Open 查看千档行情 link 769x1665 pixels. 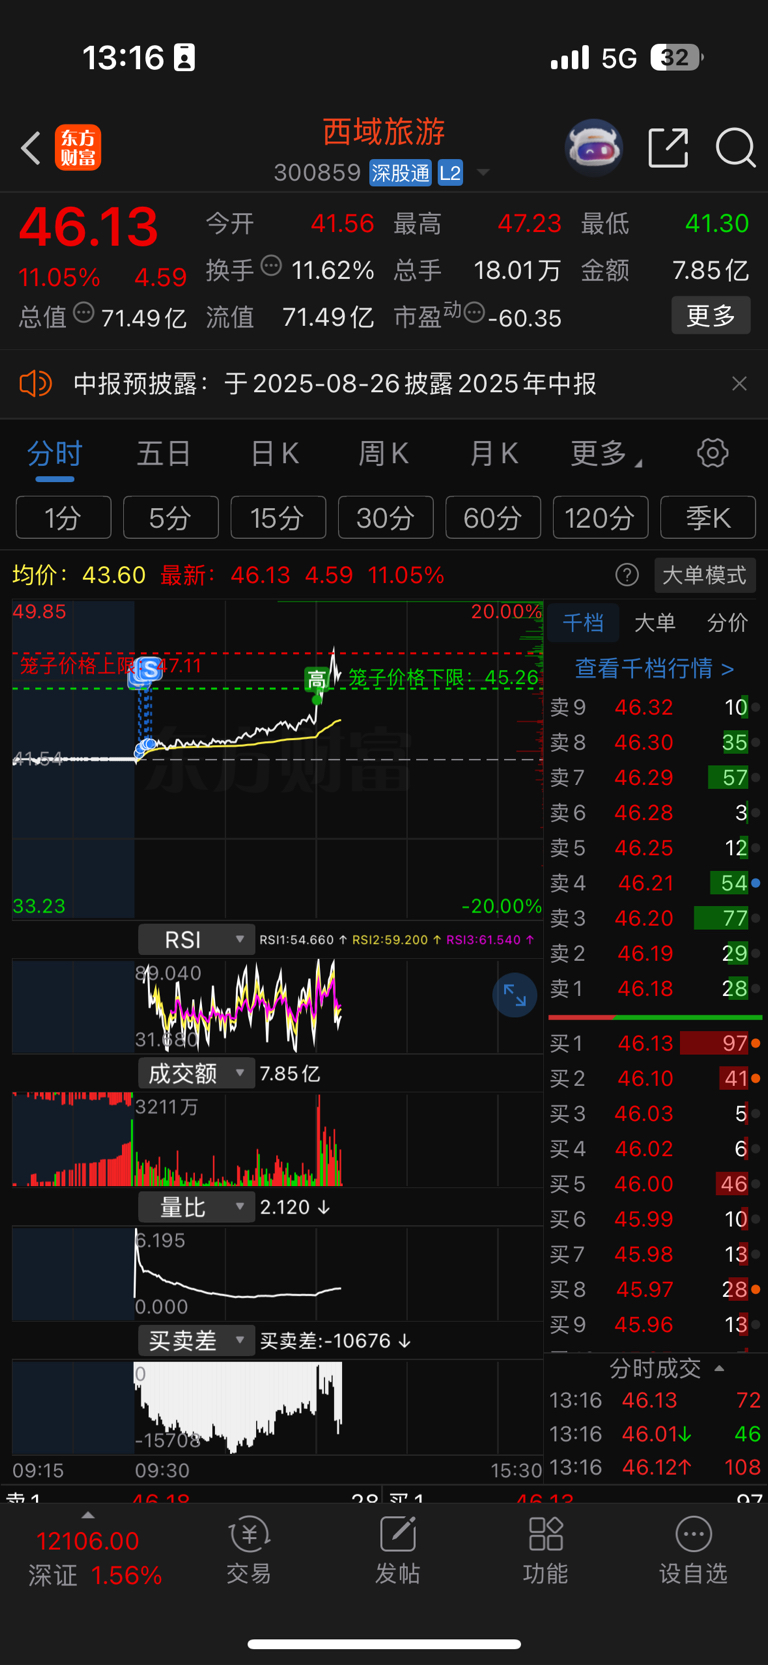tap(655, 668)
